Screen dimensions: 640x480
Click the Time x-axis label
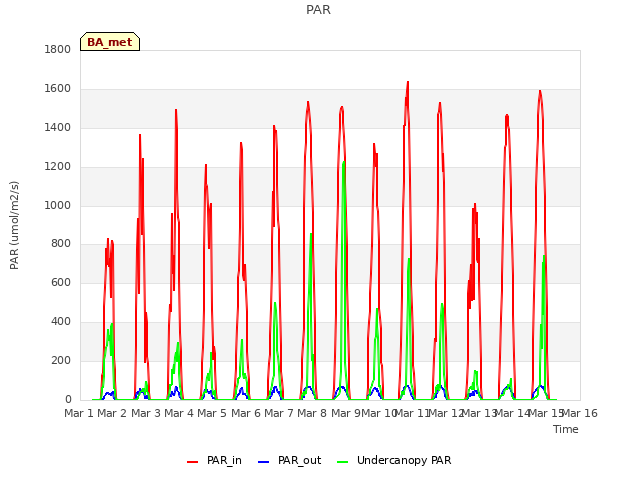pos(566,429)
